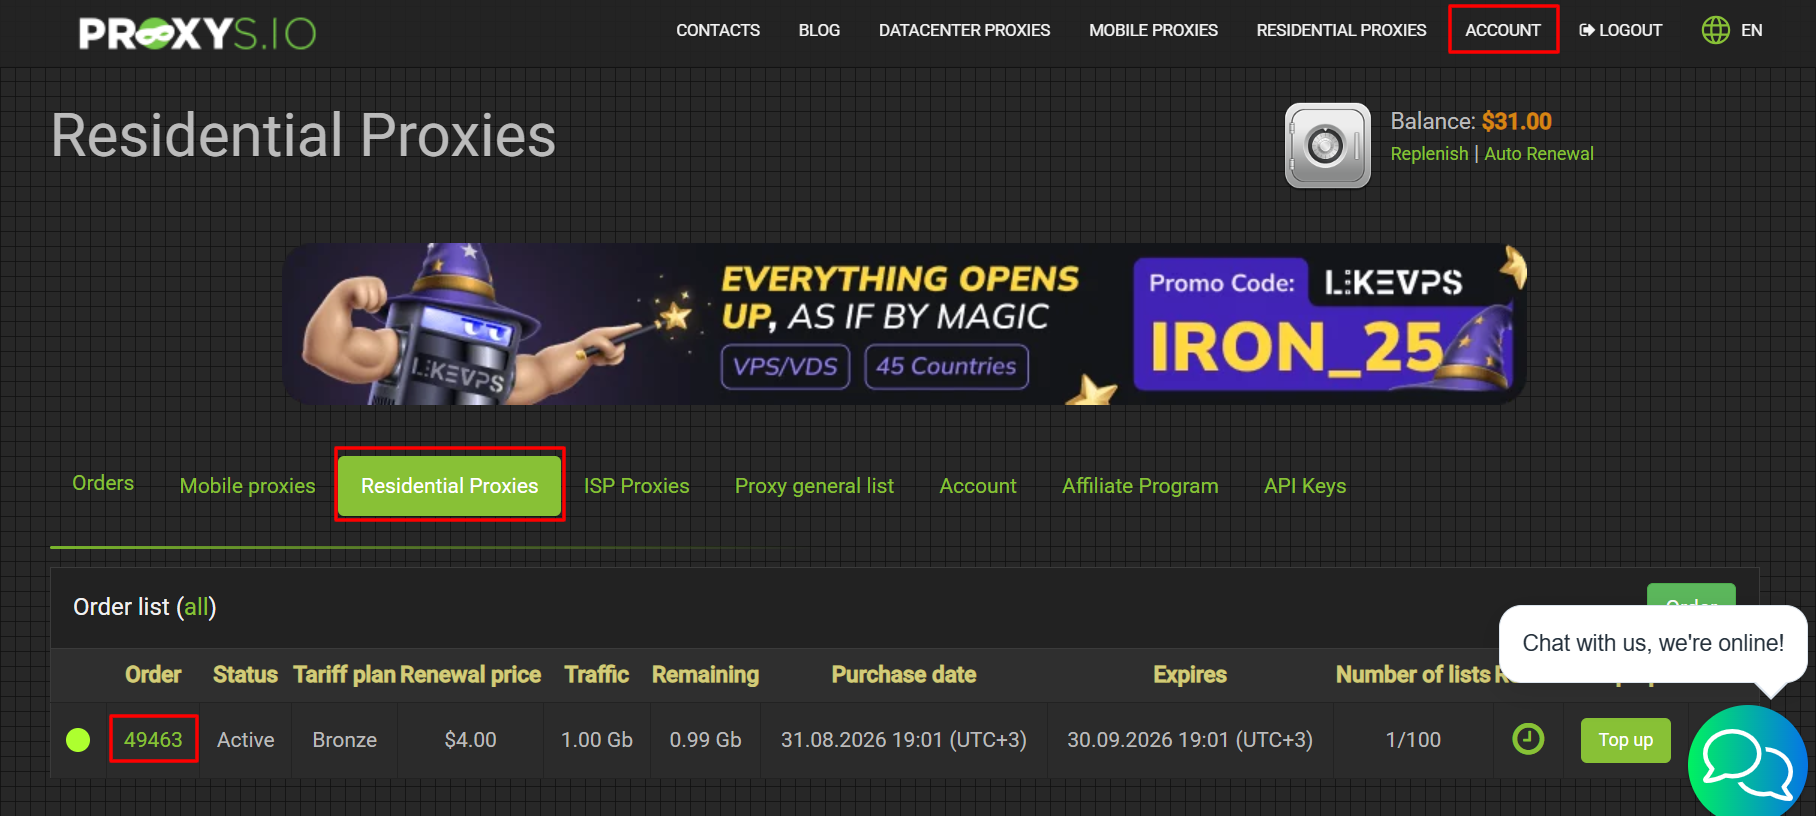The height and width of the screenshot is (816, 1816).
Task: Click expiry date '30.09.2026 19:01 (UTC+3)'
Action: pyautogui.click(x=1189, y=740)
